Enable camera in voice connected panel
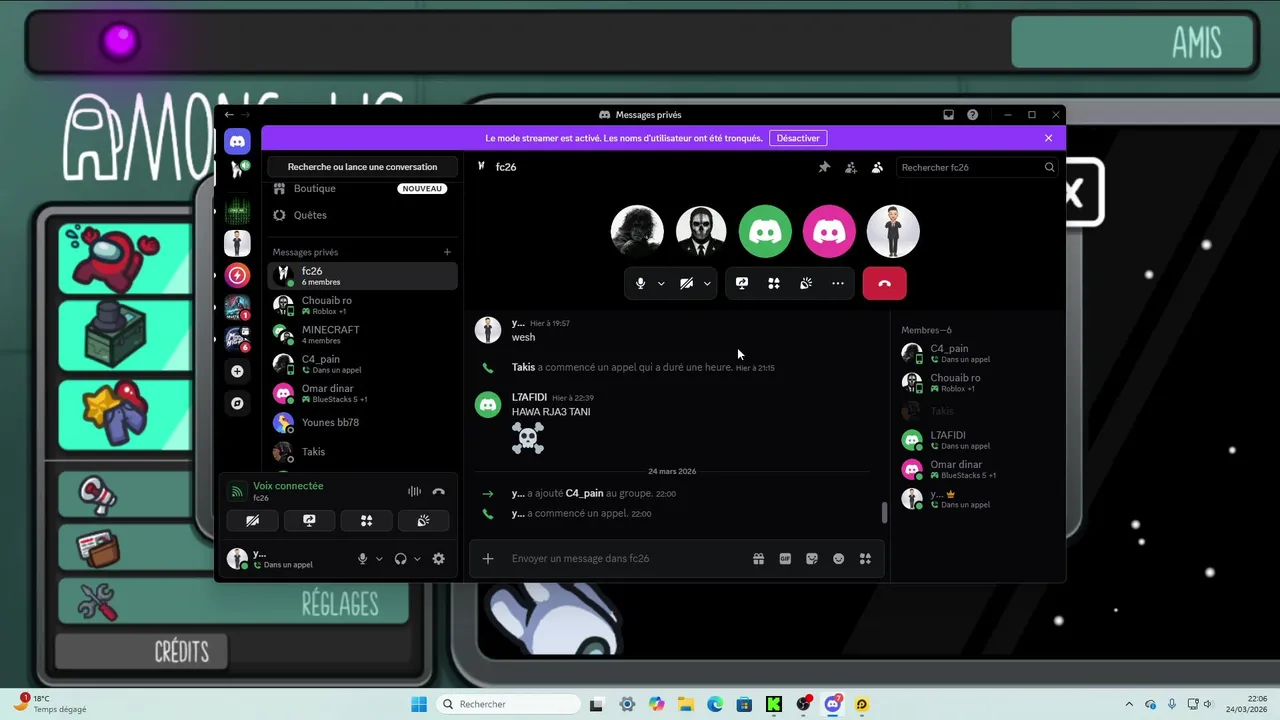Image resolution: width=1280 pixels, height=720 pixels. 252,520
